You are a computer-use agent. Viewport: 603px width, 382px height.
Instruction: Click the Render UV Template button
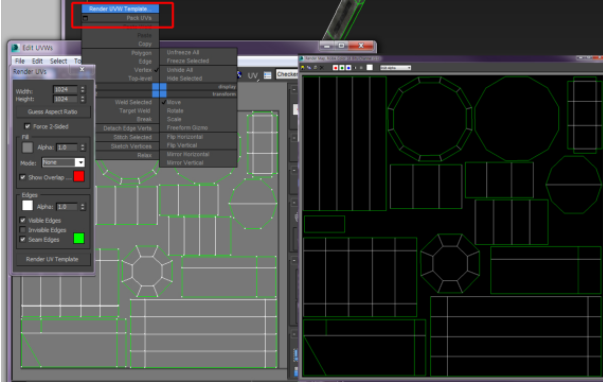[x=52, y=259]
